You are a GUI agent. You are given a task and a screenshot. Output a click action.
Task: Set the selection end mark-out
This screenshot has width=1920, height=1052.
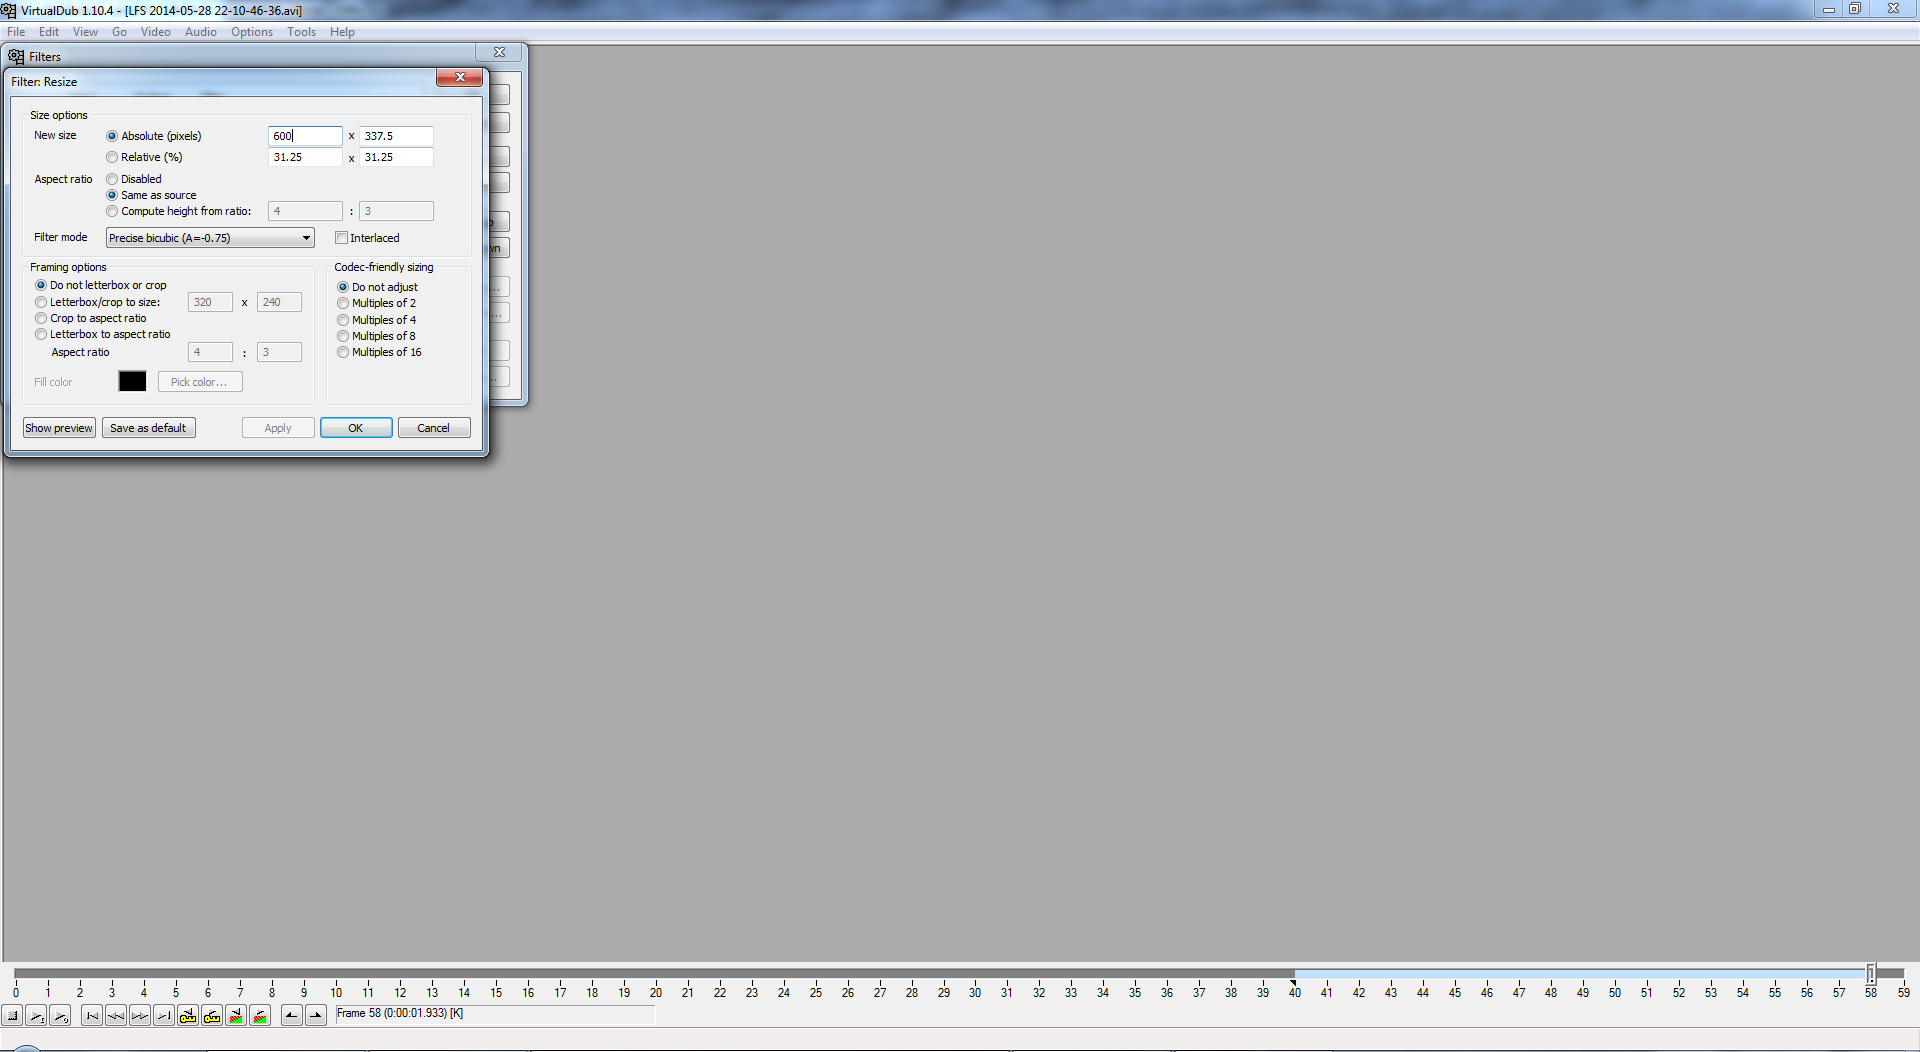316,1016
